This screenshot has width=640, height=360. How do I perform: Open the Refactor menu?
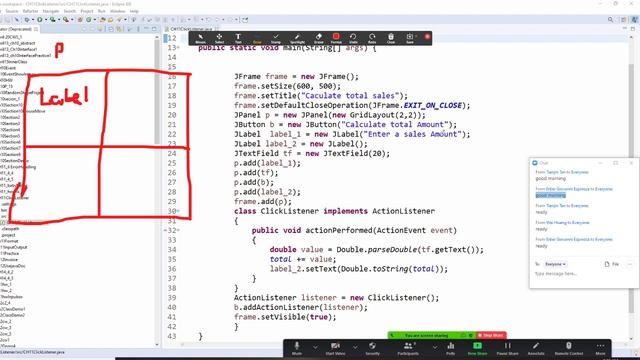point(30,11)
